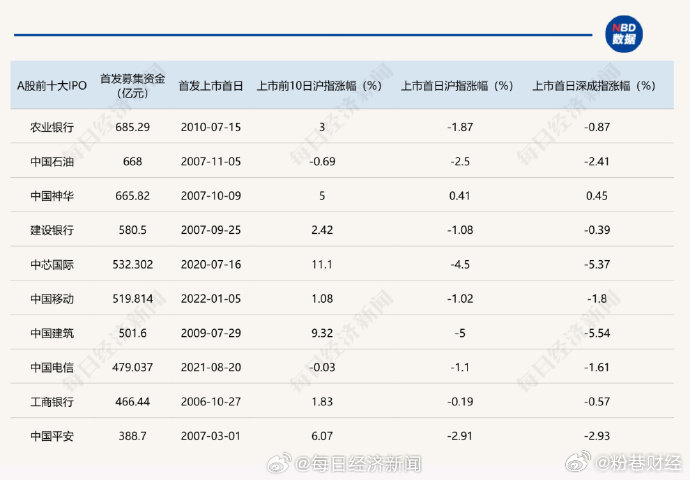Click the 中国平安 row name
This screenshot has width=690, height=480.
[52, 436]
